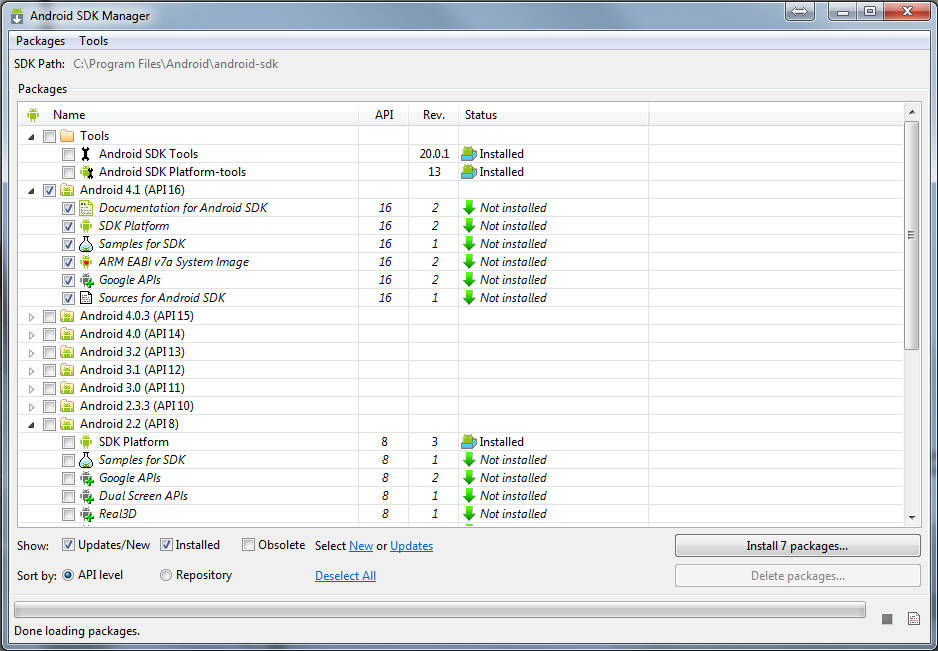Expand the Android 4.0 (API 14) group

pos(32,334)
